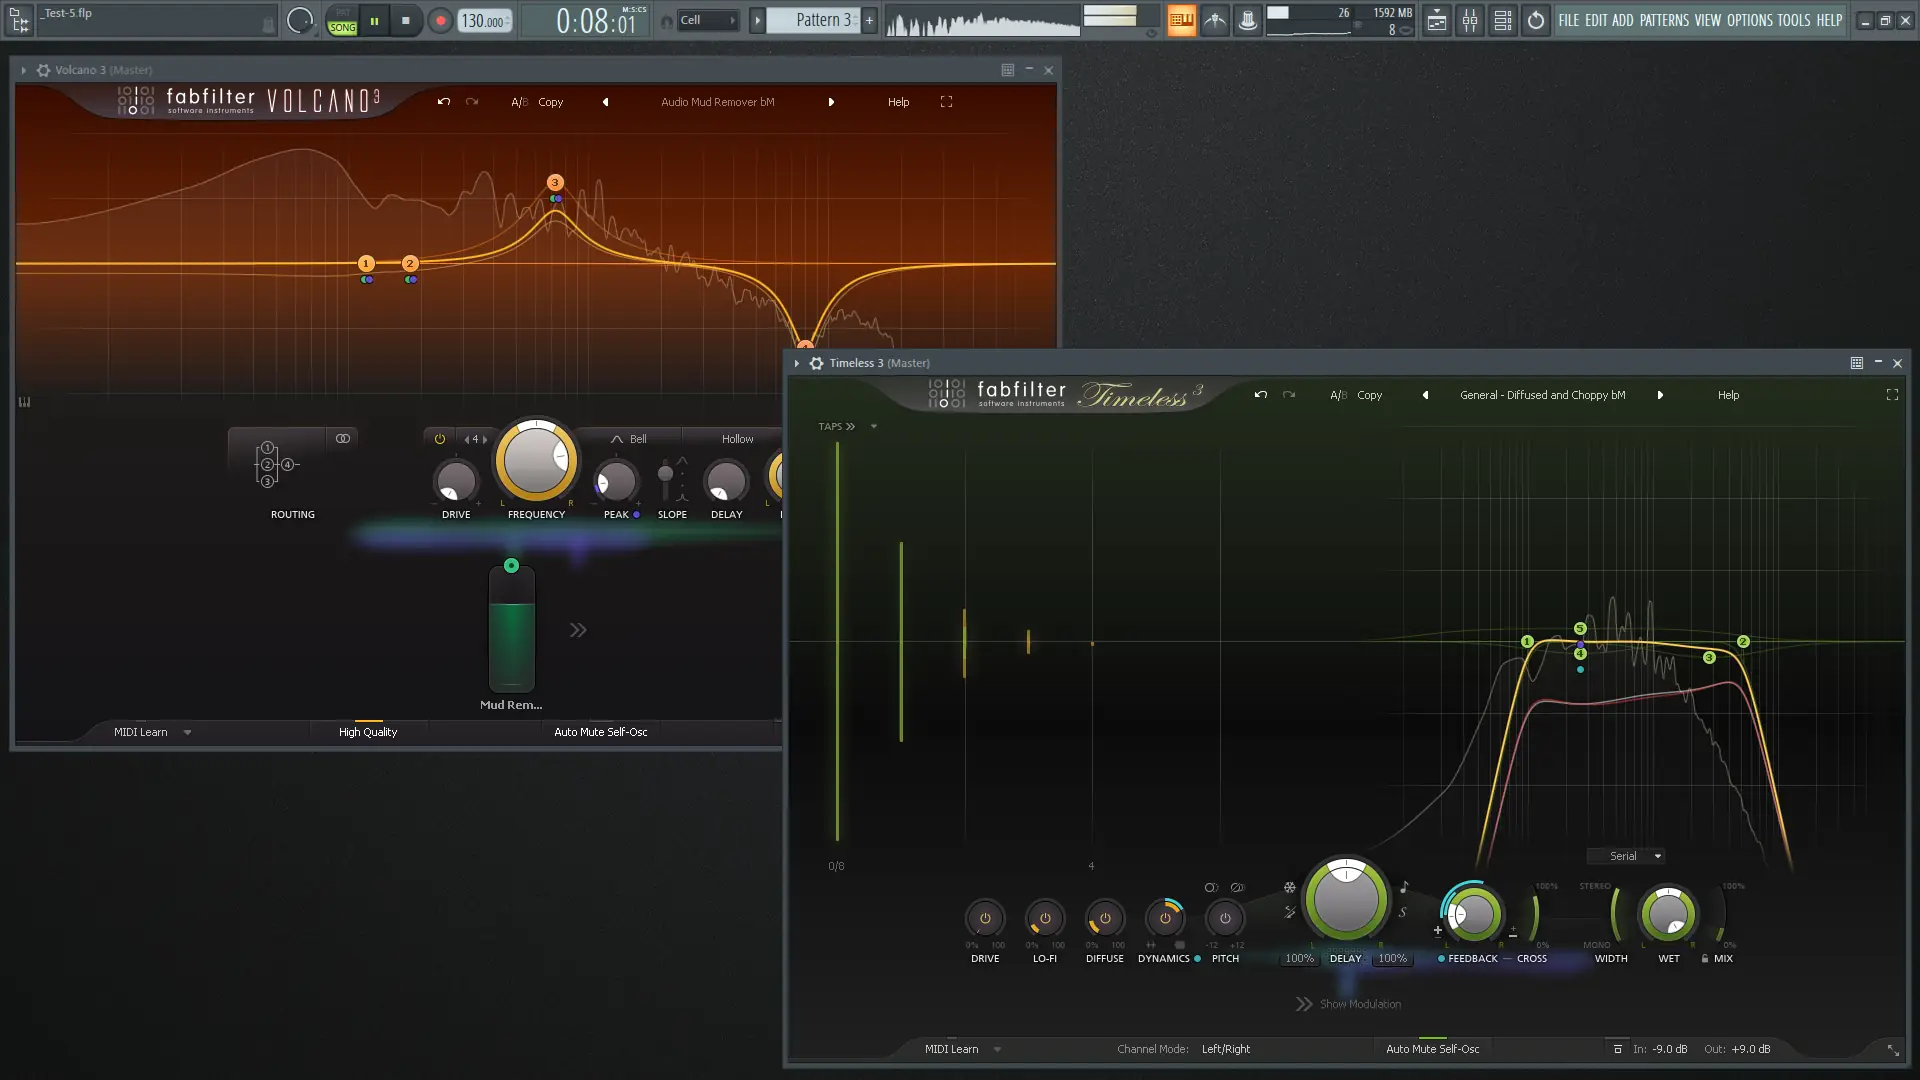Open the mixer window icon
This screenshot has height=1080, width=1920.
(1469, 20)
